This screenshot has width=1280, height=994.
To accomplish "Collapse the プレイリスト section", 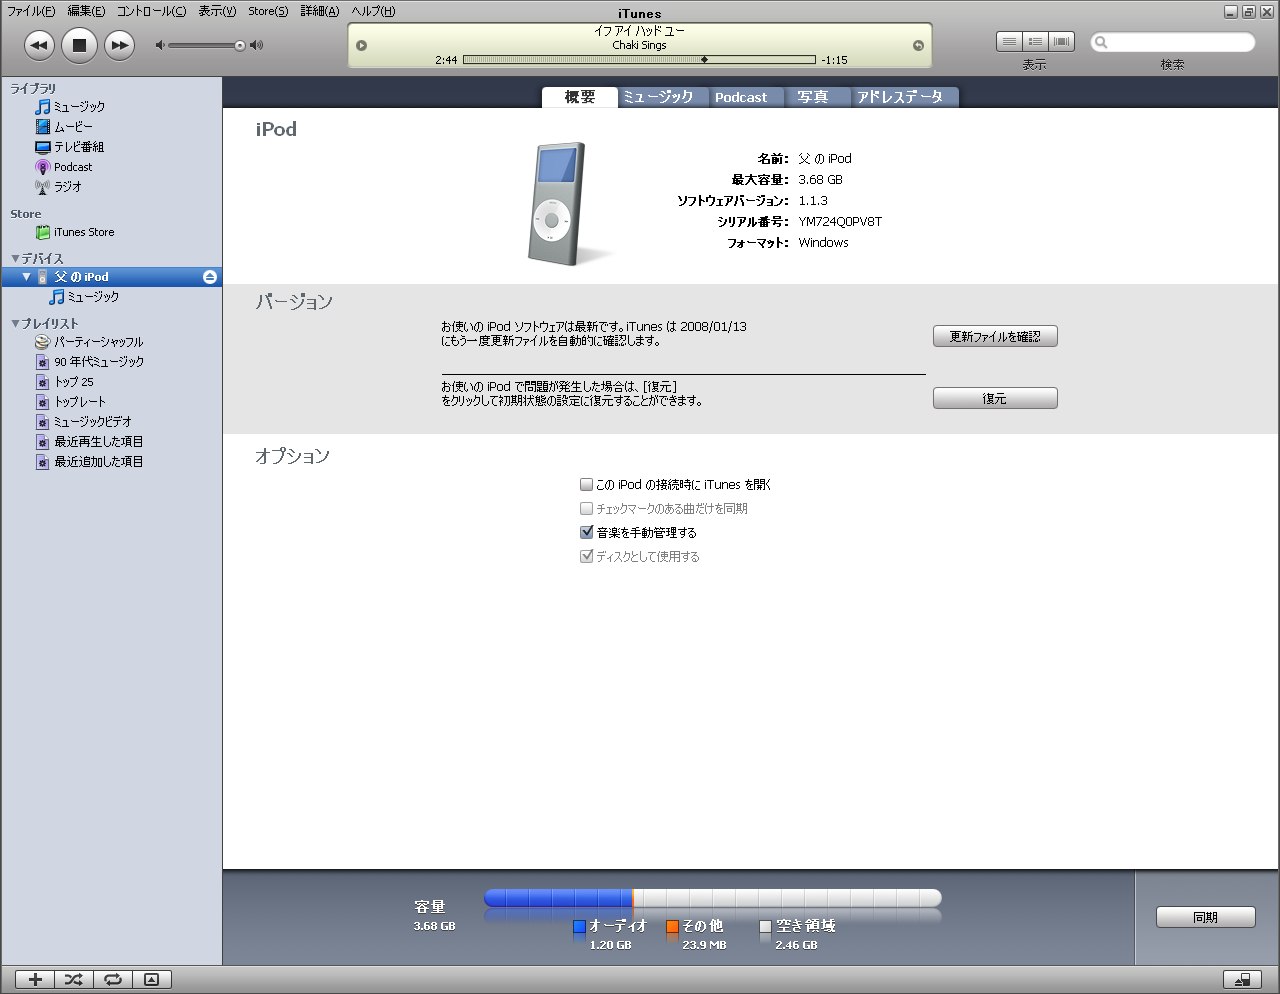I will pos(15,323).
